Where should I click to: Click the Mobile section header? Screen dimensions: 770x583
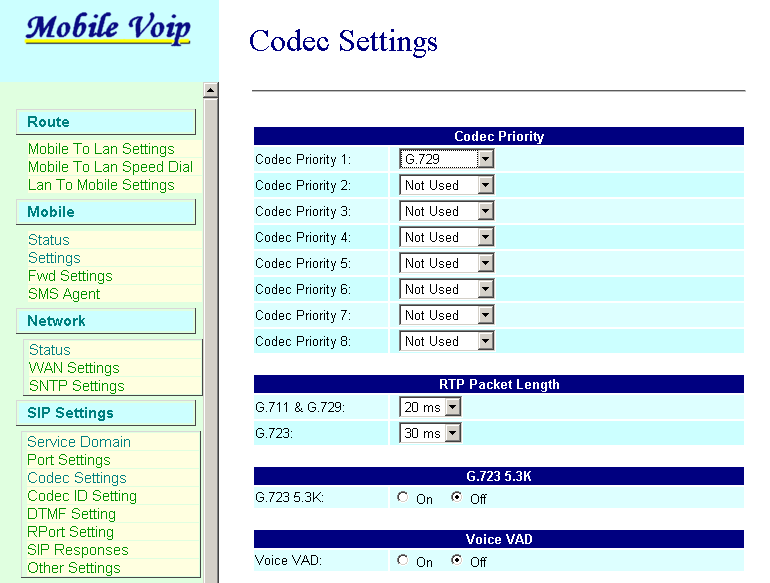(x=106, y=212)
